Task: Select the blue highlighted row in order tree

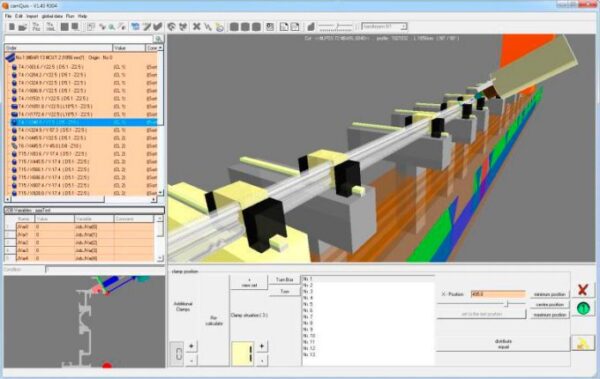Action: pos(84,122)
